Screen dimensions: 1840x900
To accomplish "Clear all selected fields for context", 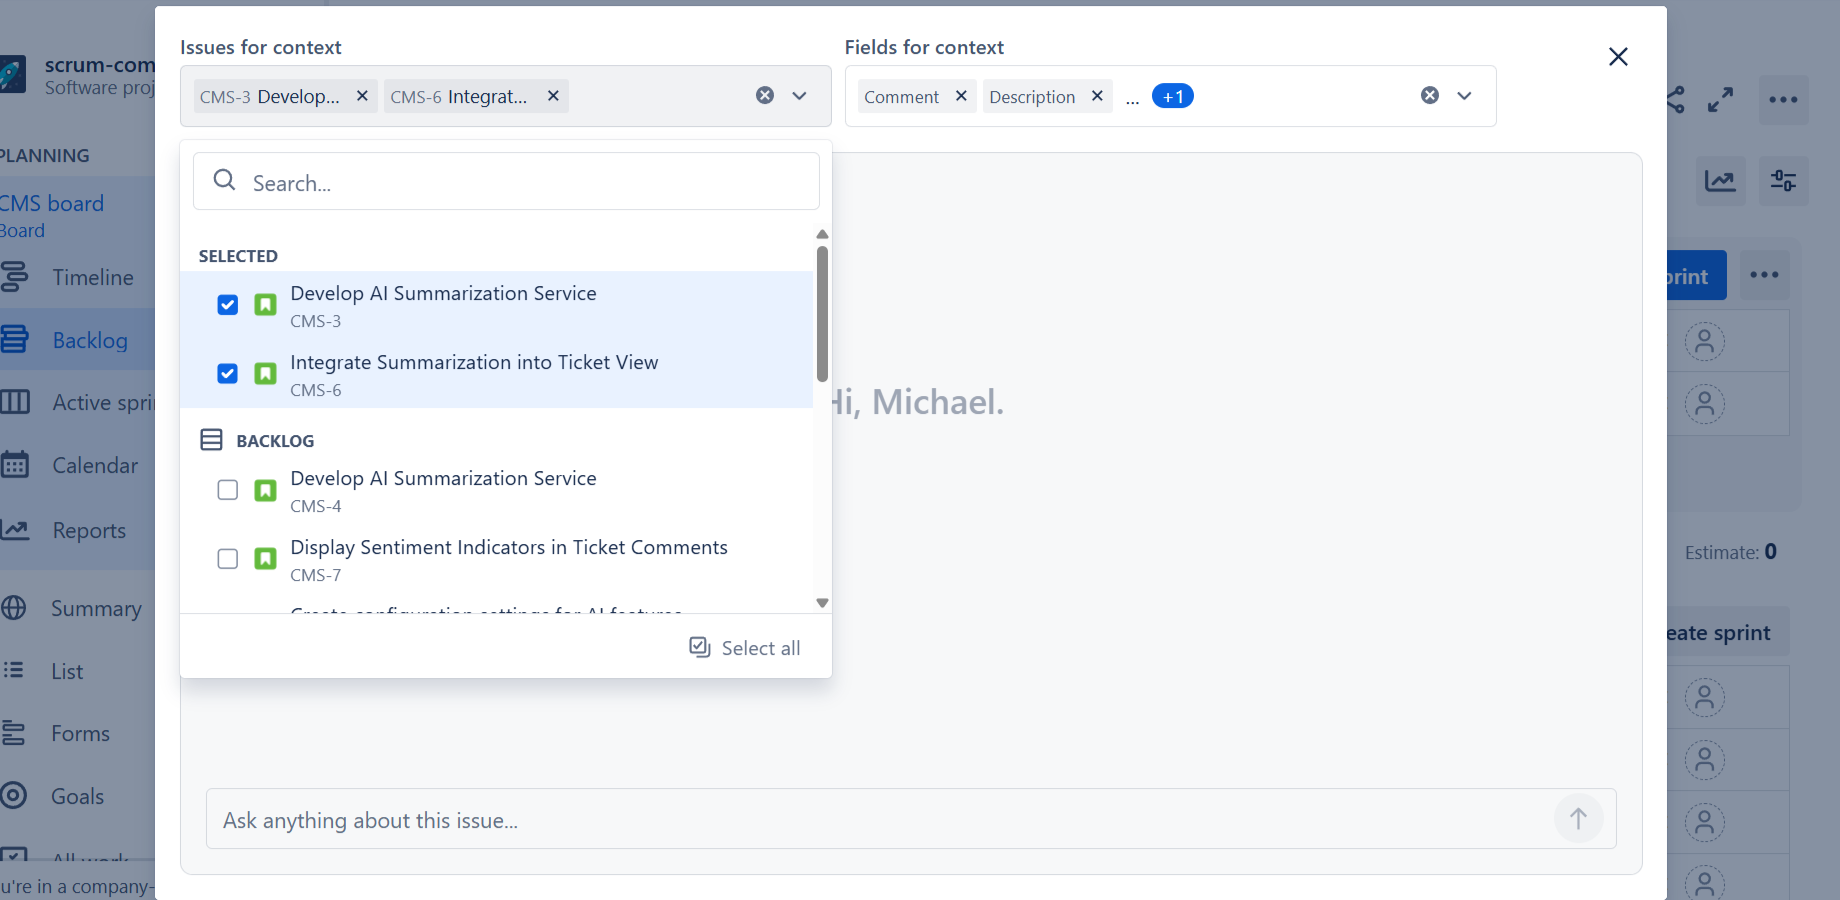I will pos(1430,96).
